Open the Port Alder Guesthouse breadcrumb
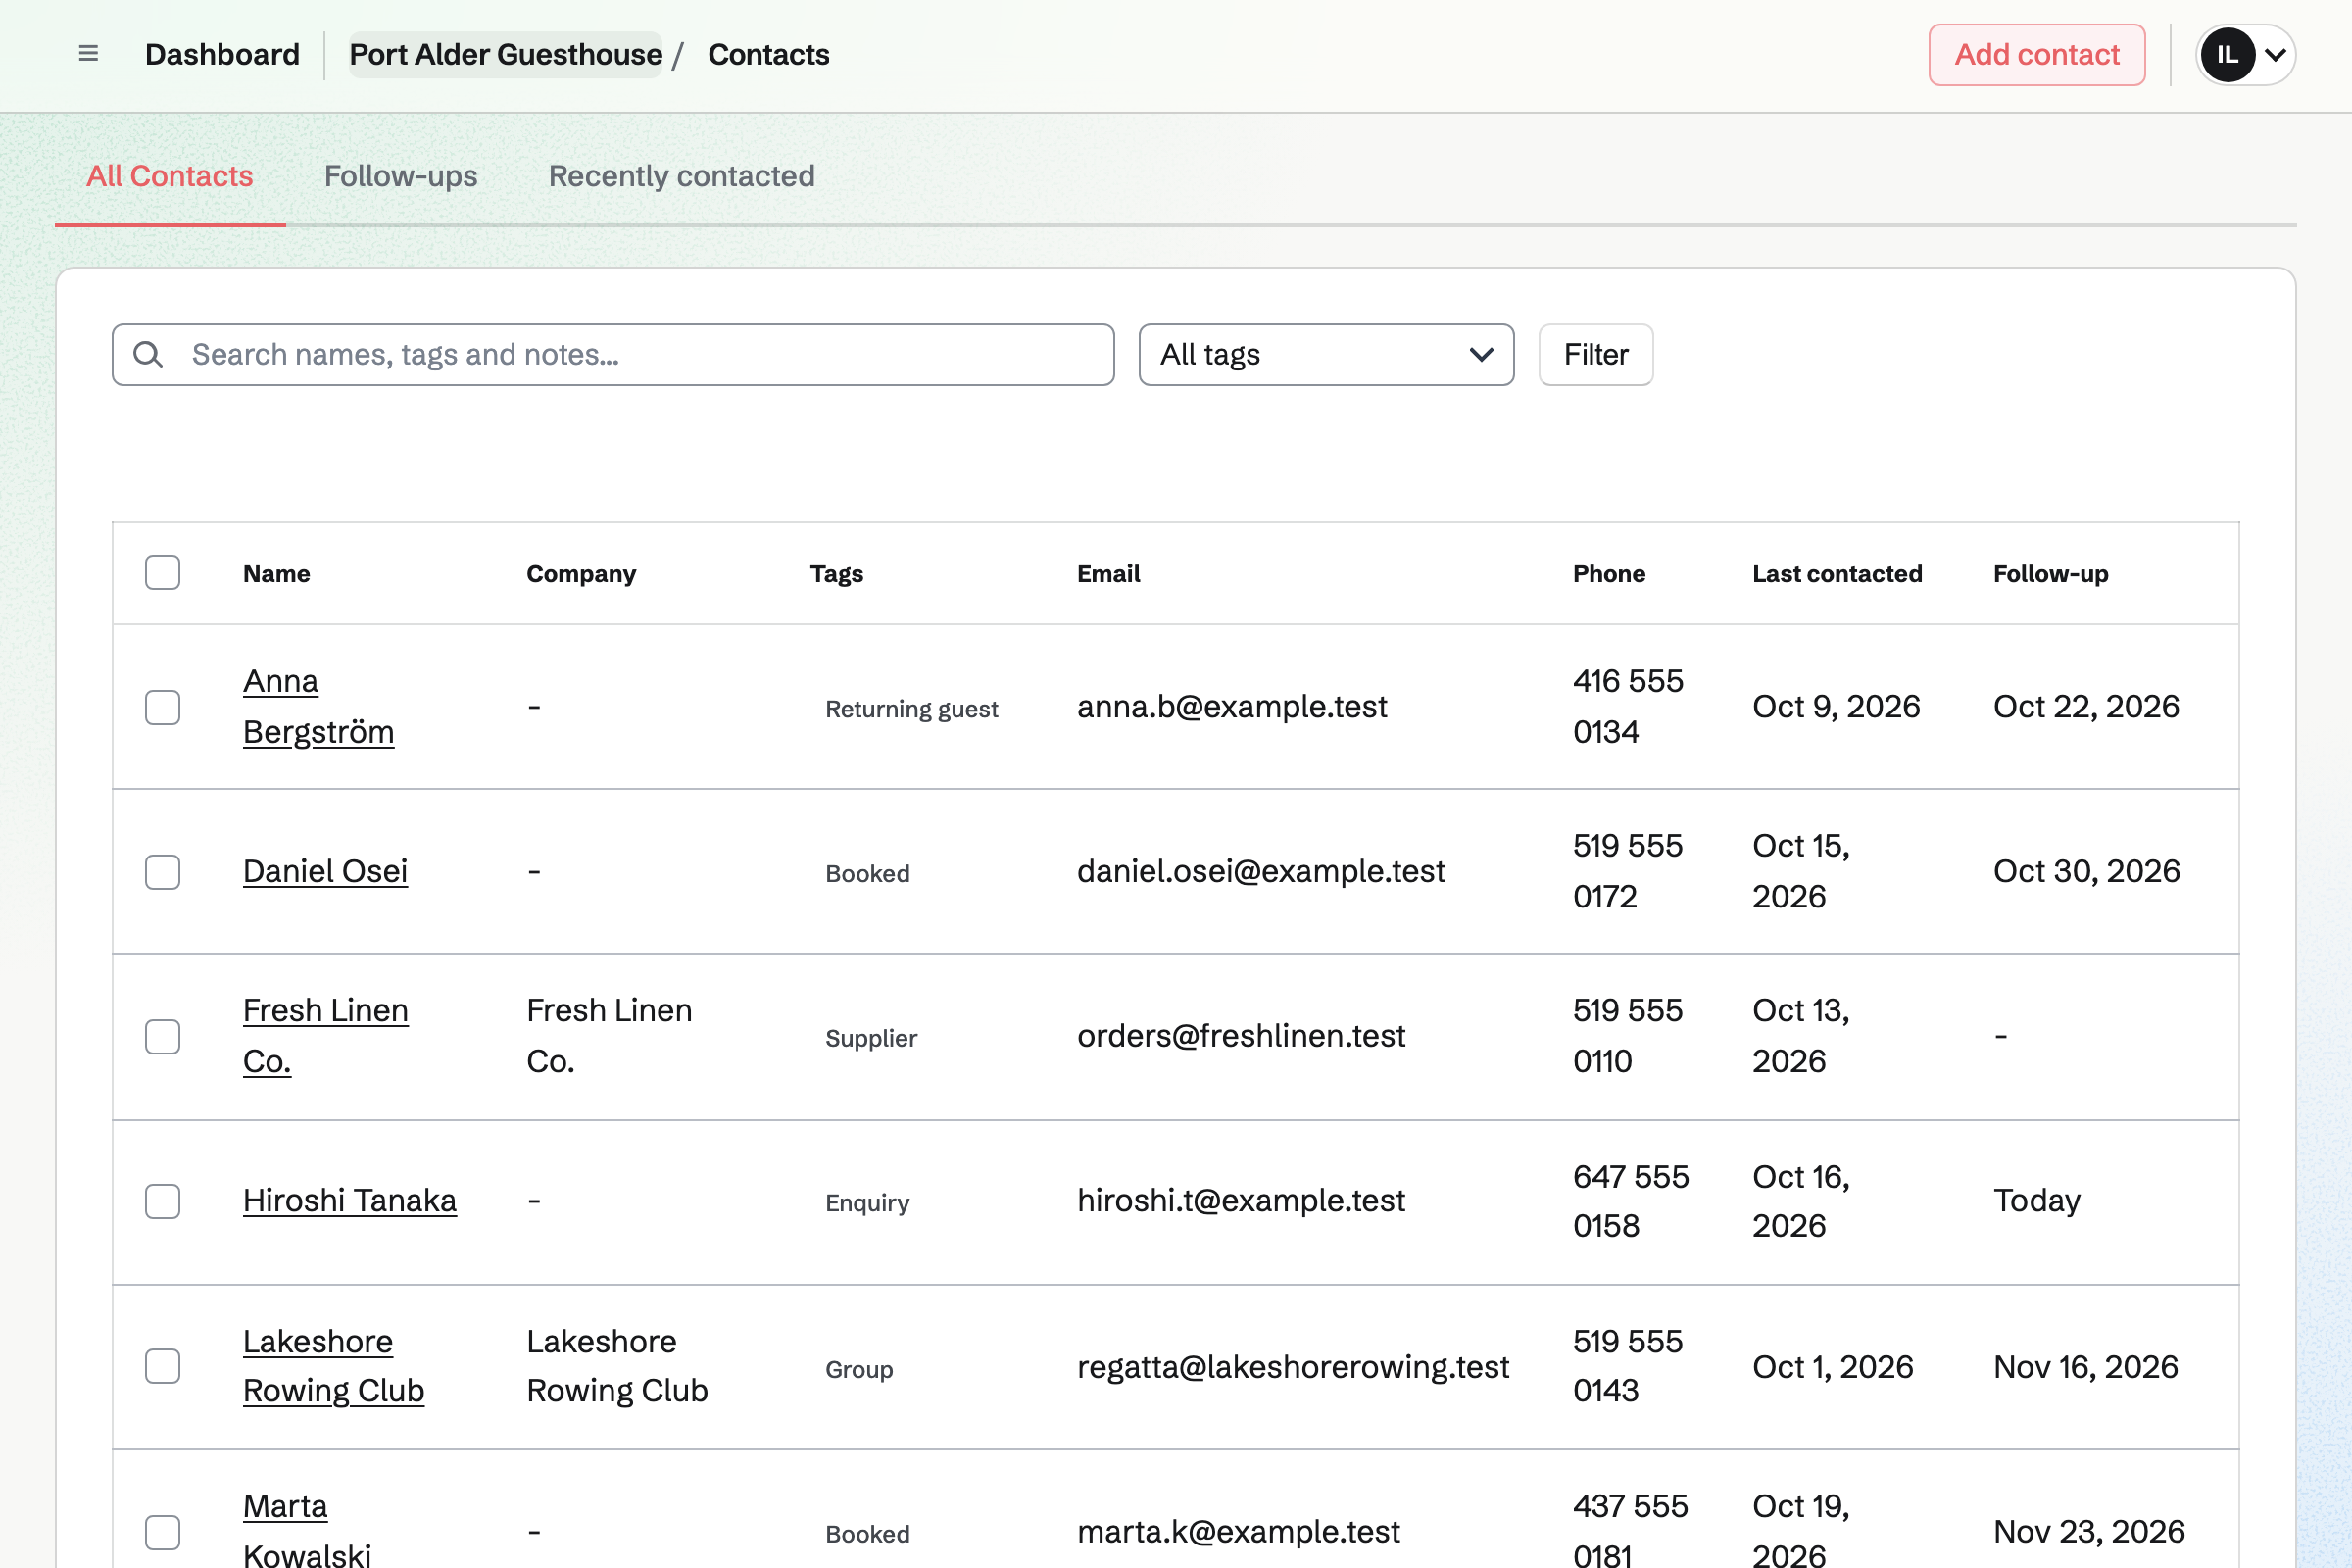This screenshot has width=2352, height=1568. coord(505,54)
